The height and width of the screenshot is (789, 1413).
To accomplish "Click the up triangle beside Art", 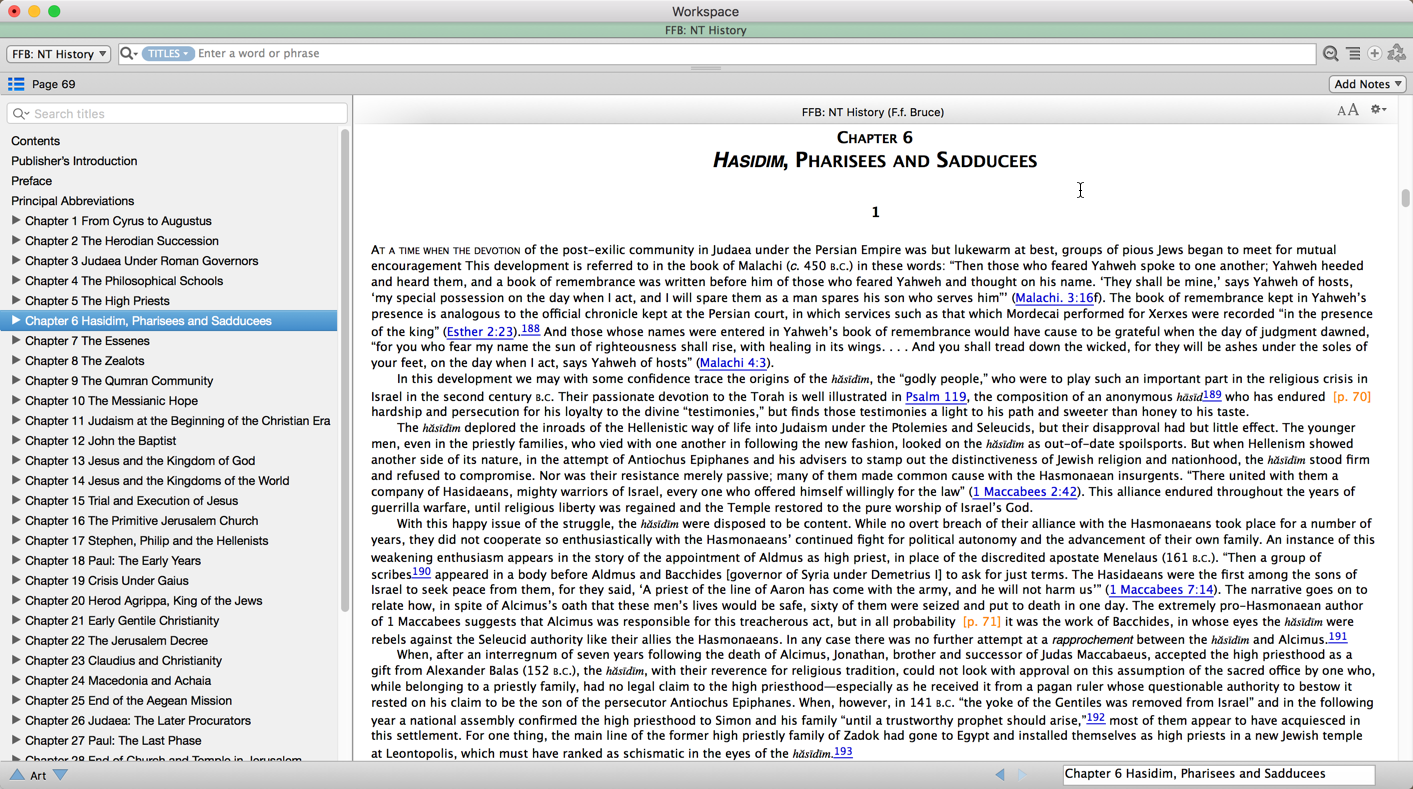I will tap(17, 775).
